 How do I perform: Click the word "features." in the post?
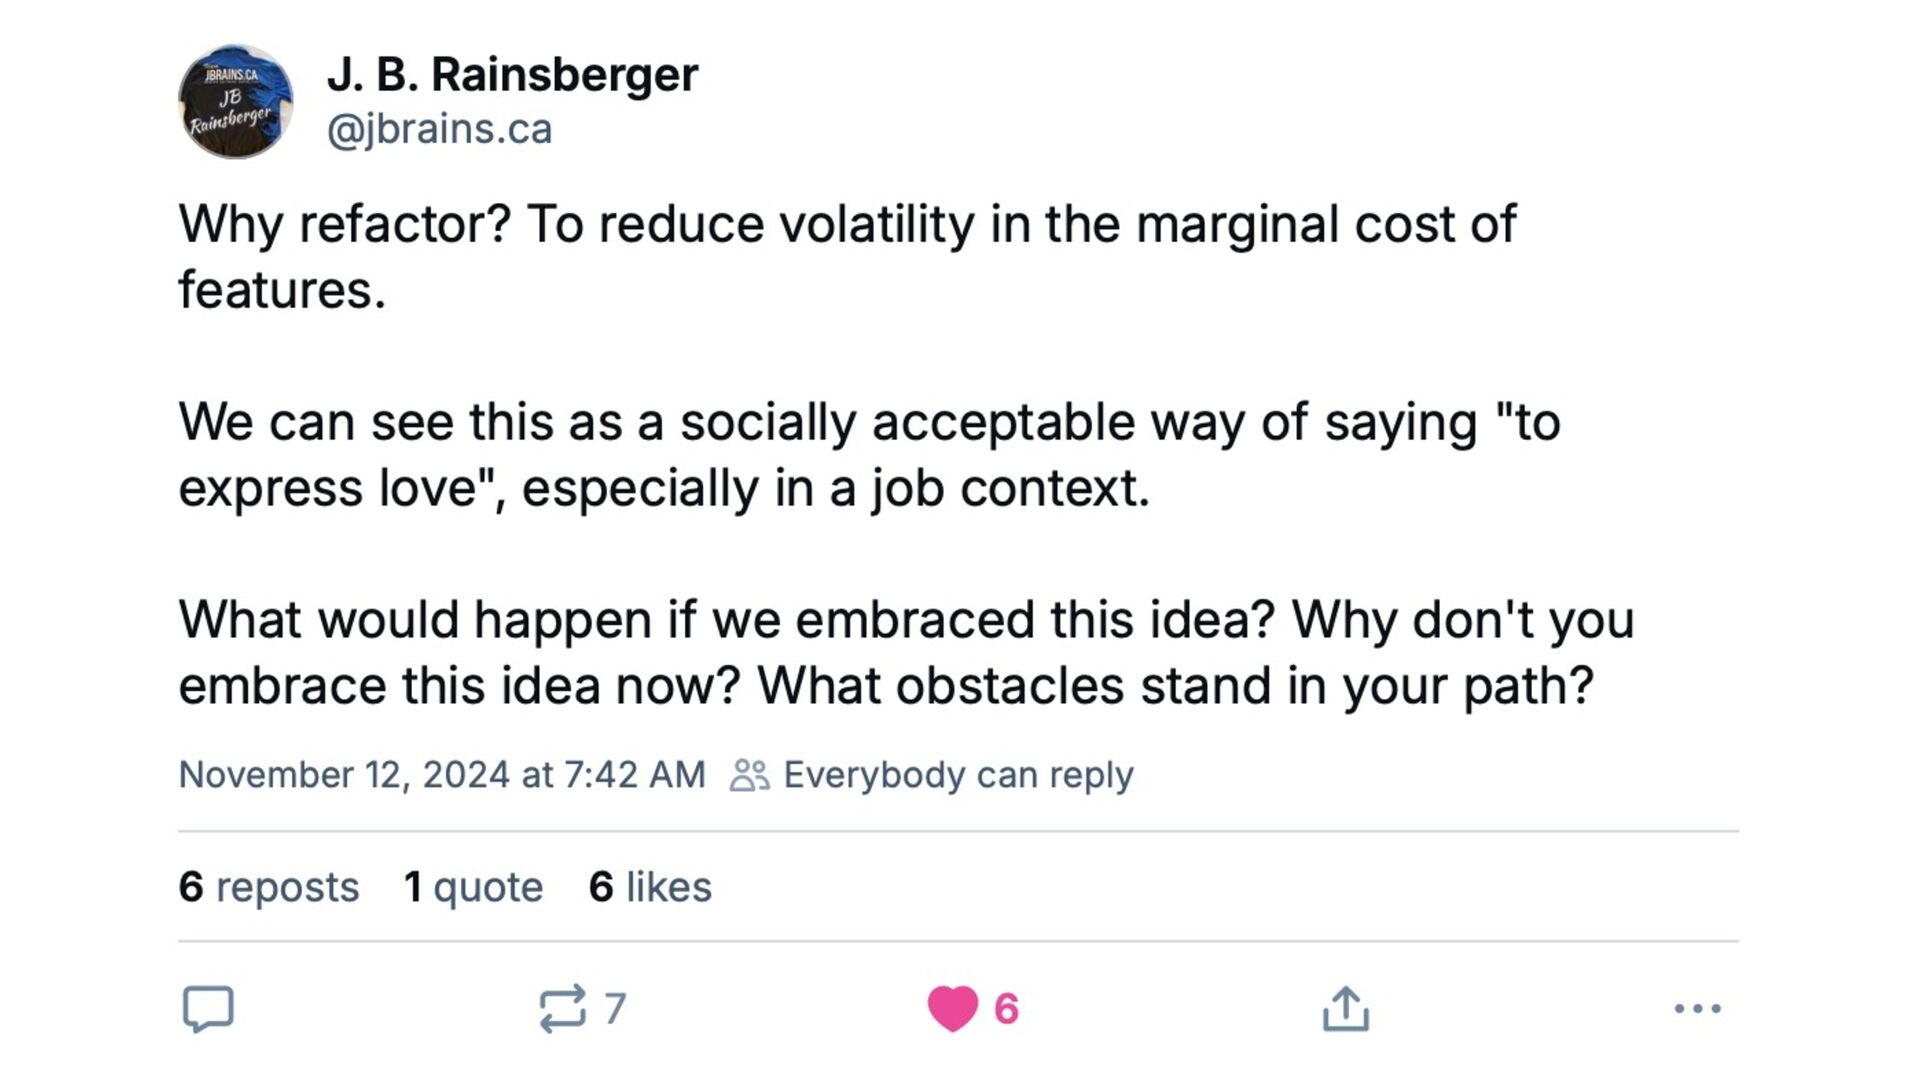(282, 290)
